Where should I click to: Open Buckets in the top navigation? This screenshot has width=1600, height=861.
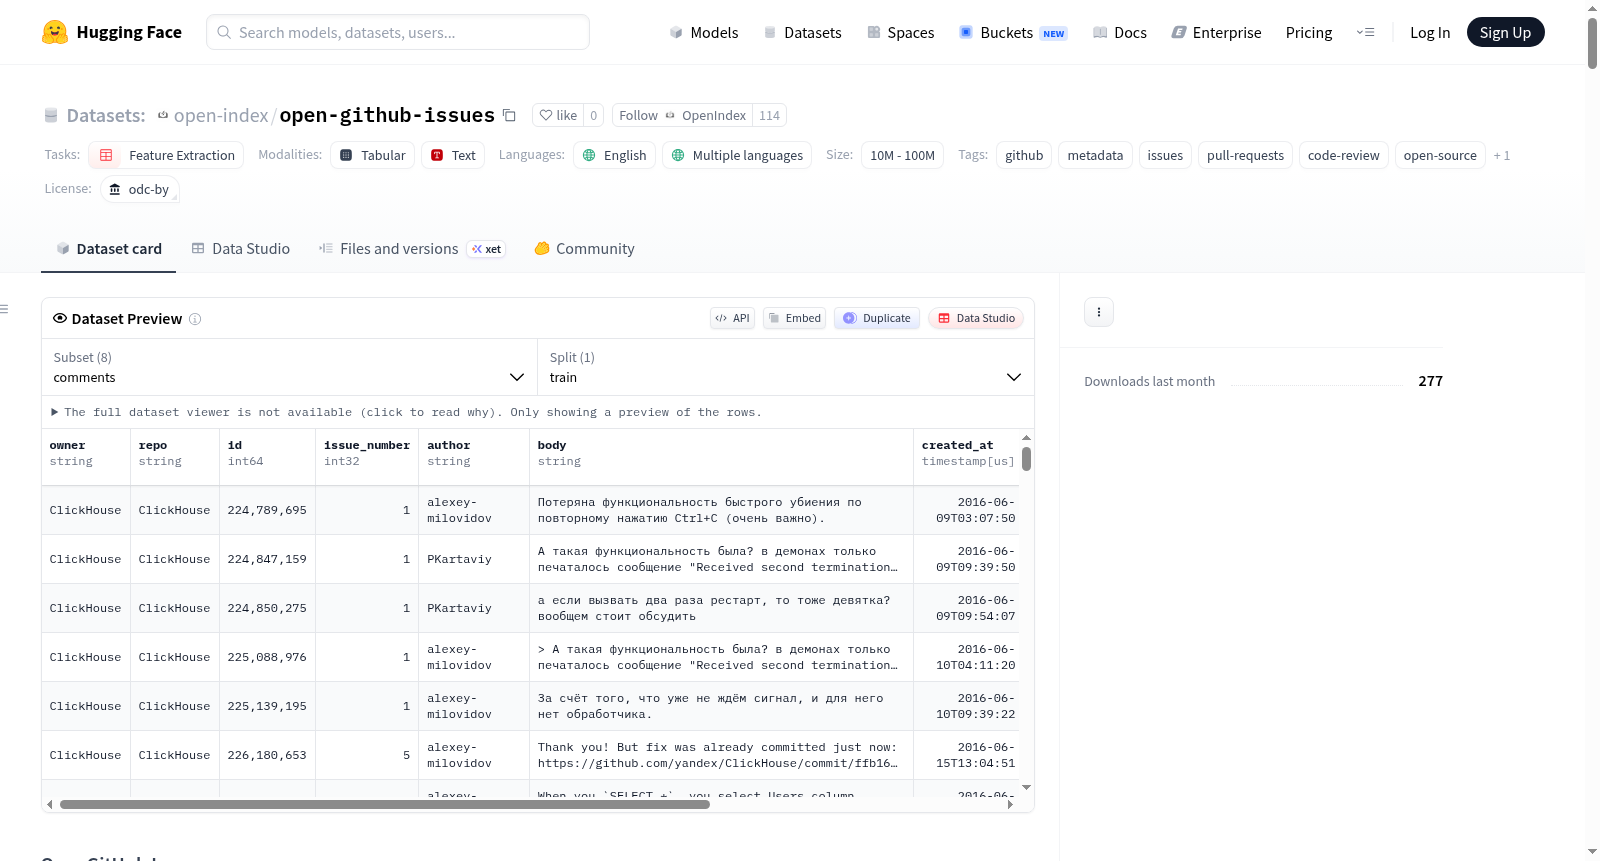(x=1013, y=32)
